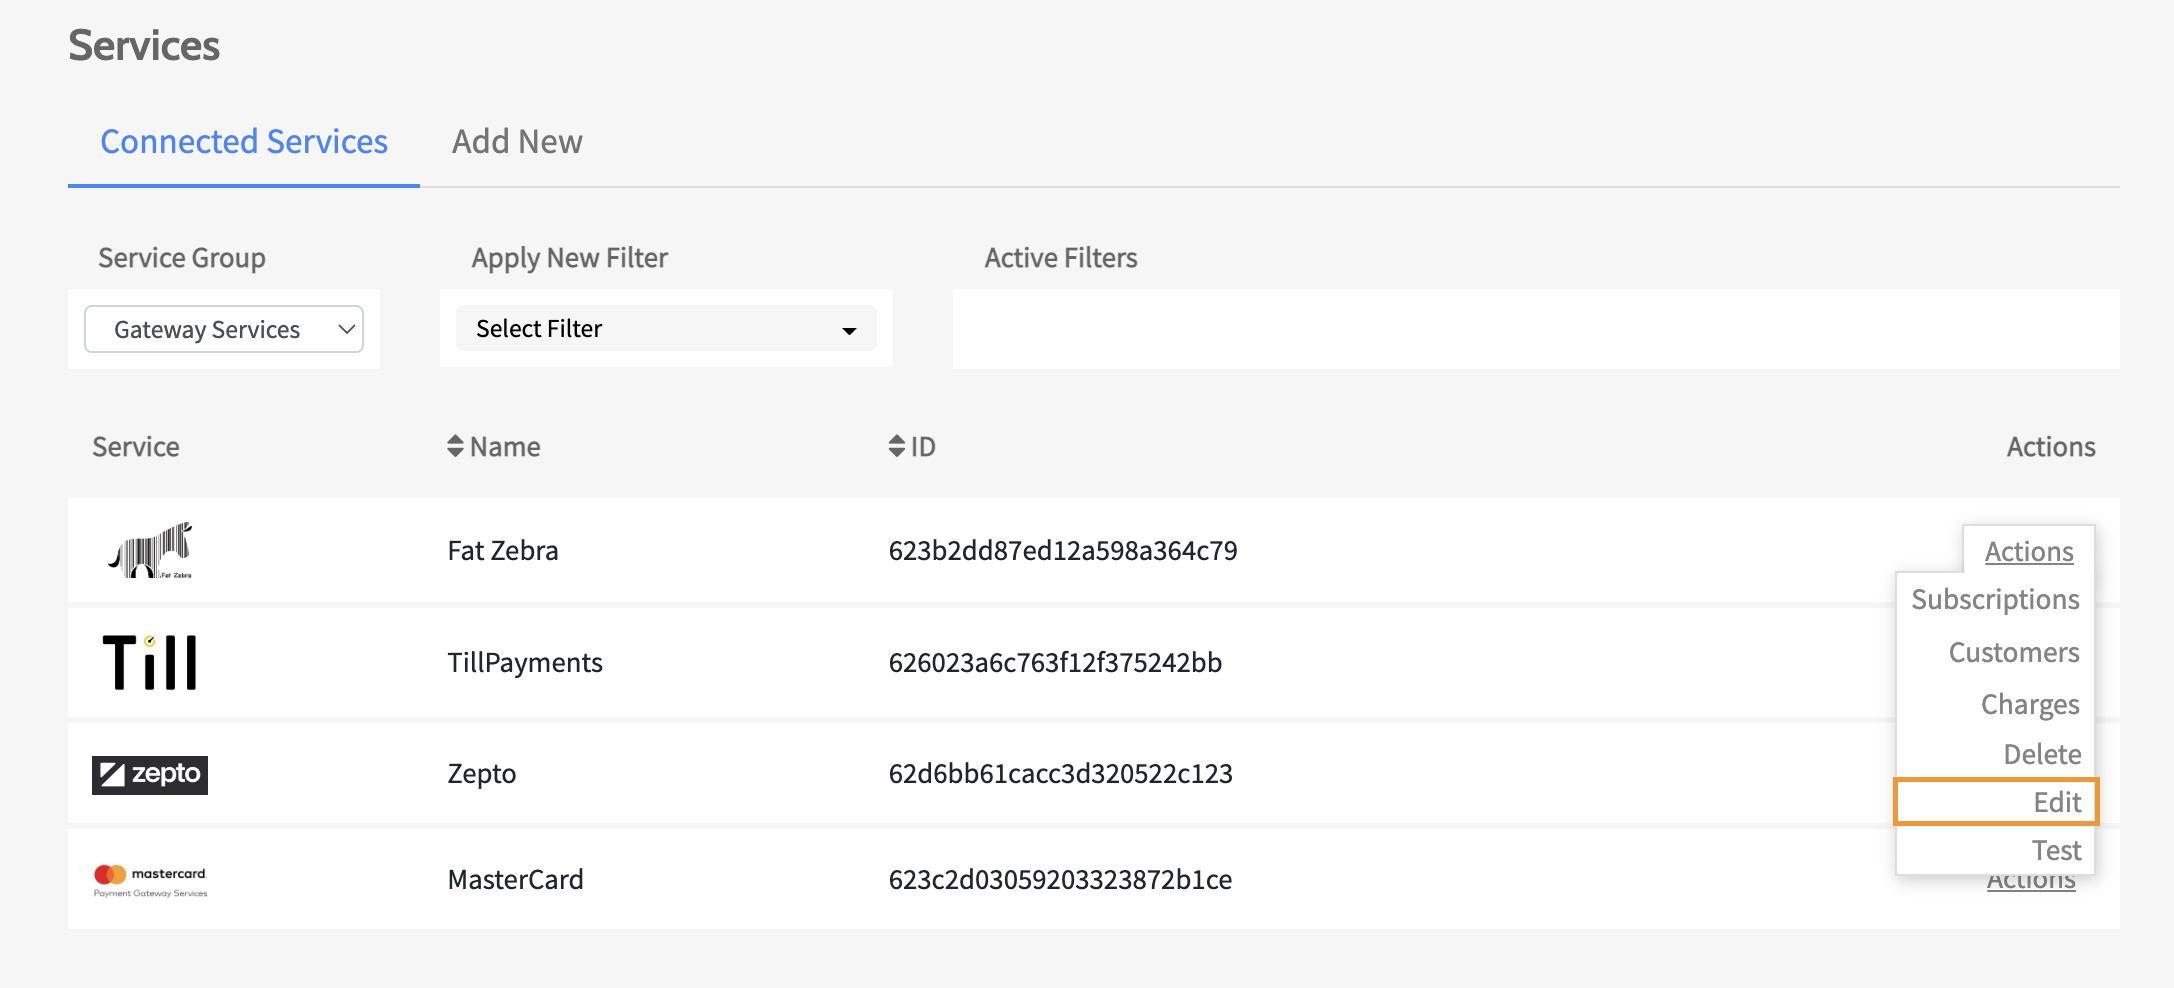Image resolution: width=2174 pixels, height=988 pixels.
Task: Open the Add New tab
Action: (517, 142)
